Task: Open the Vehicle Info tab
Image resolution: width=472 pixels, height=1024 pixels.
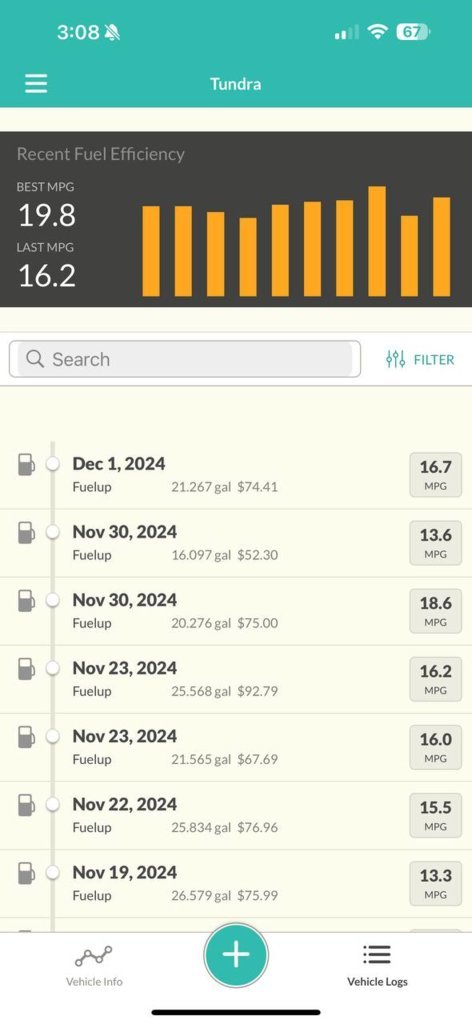Action: coord(94,965)
